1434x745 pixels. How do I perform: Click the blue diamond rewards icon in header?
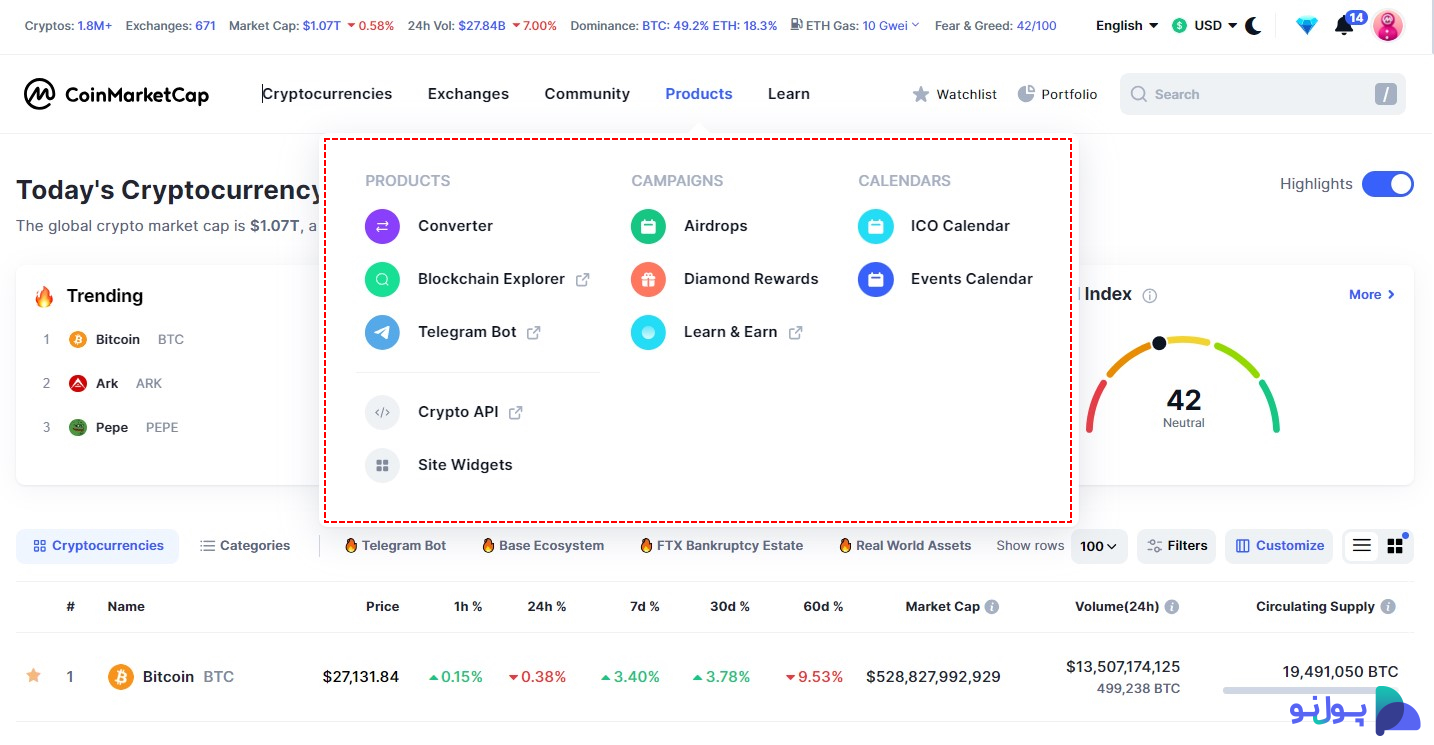(x=1307, y=26)
